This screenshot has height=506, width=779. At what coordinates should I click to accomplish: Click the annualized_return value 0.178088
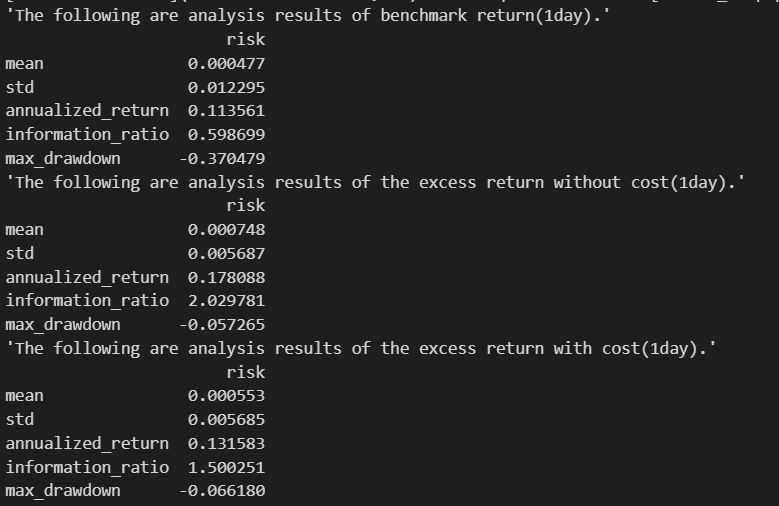pyautogui.click(x=227, y=277)
